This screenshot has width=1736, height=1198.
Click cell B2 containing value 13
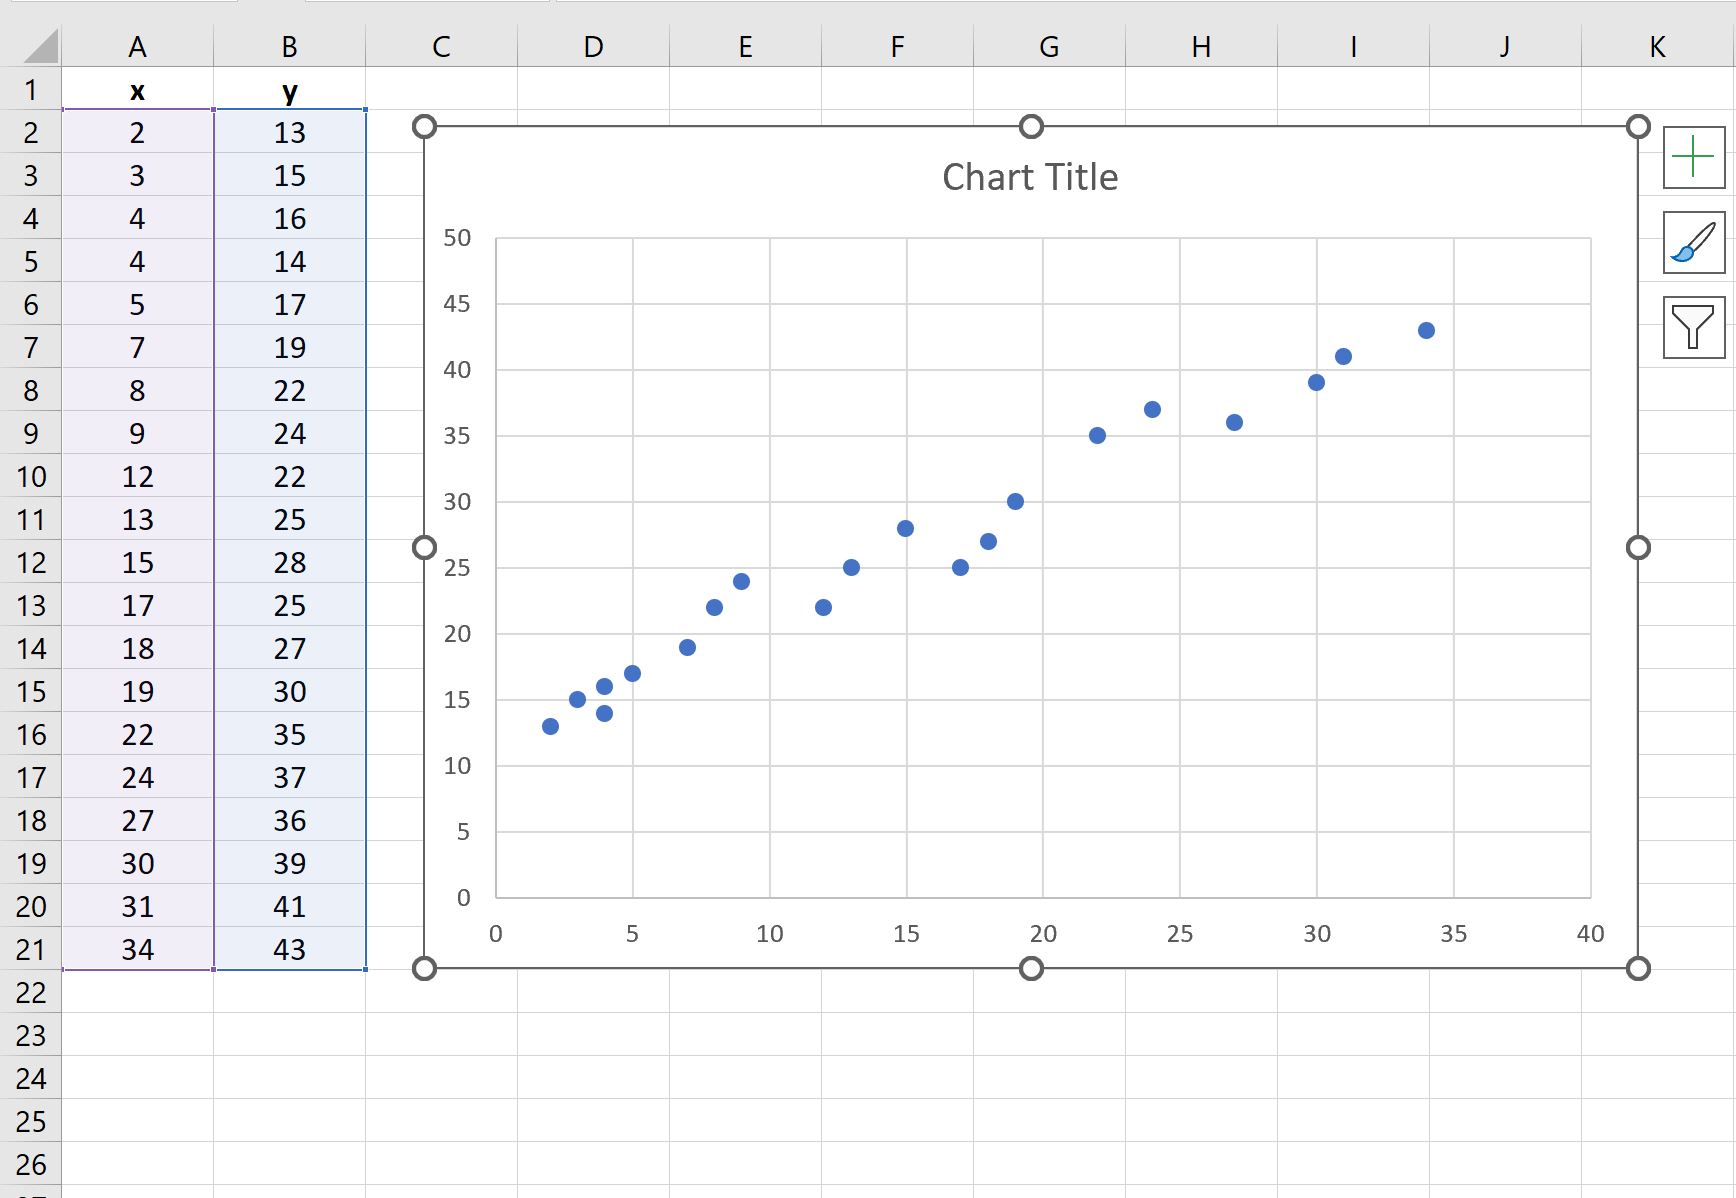[289, 132]
